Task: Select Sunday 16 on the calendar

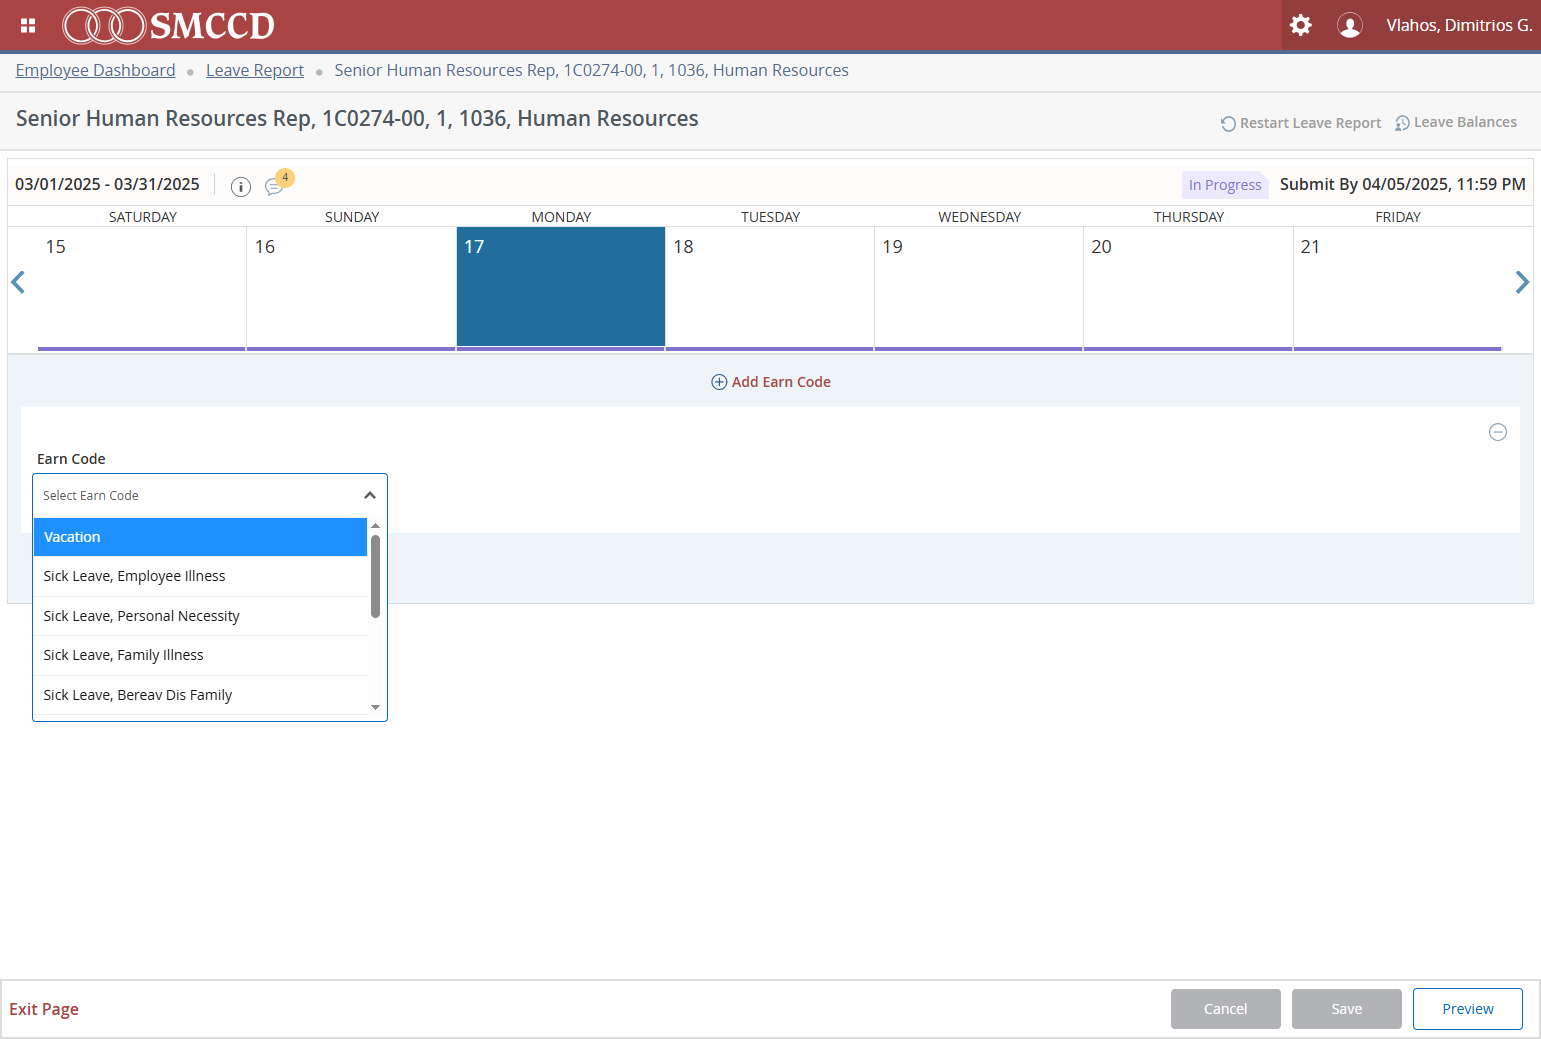Action: (x=351, y=288)
